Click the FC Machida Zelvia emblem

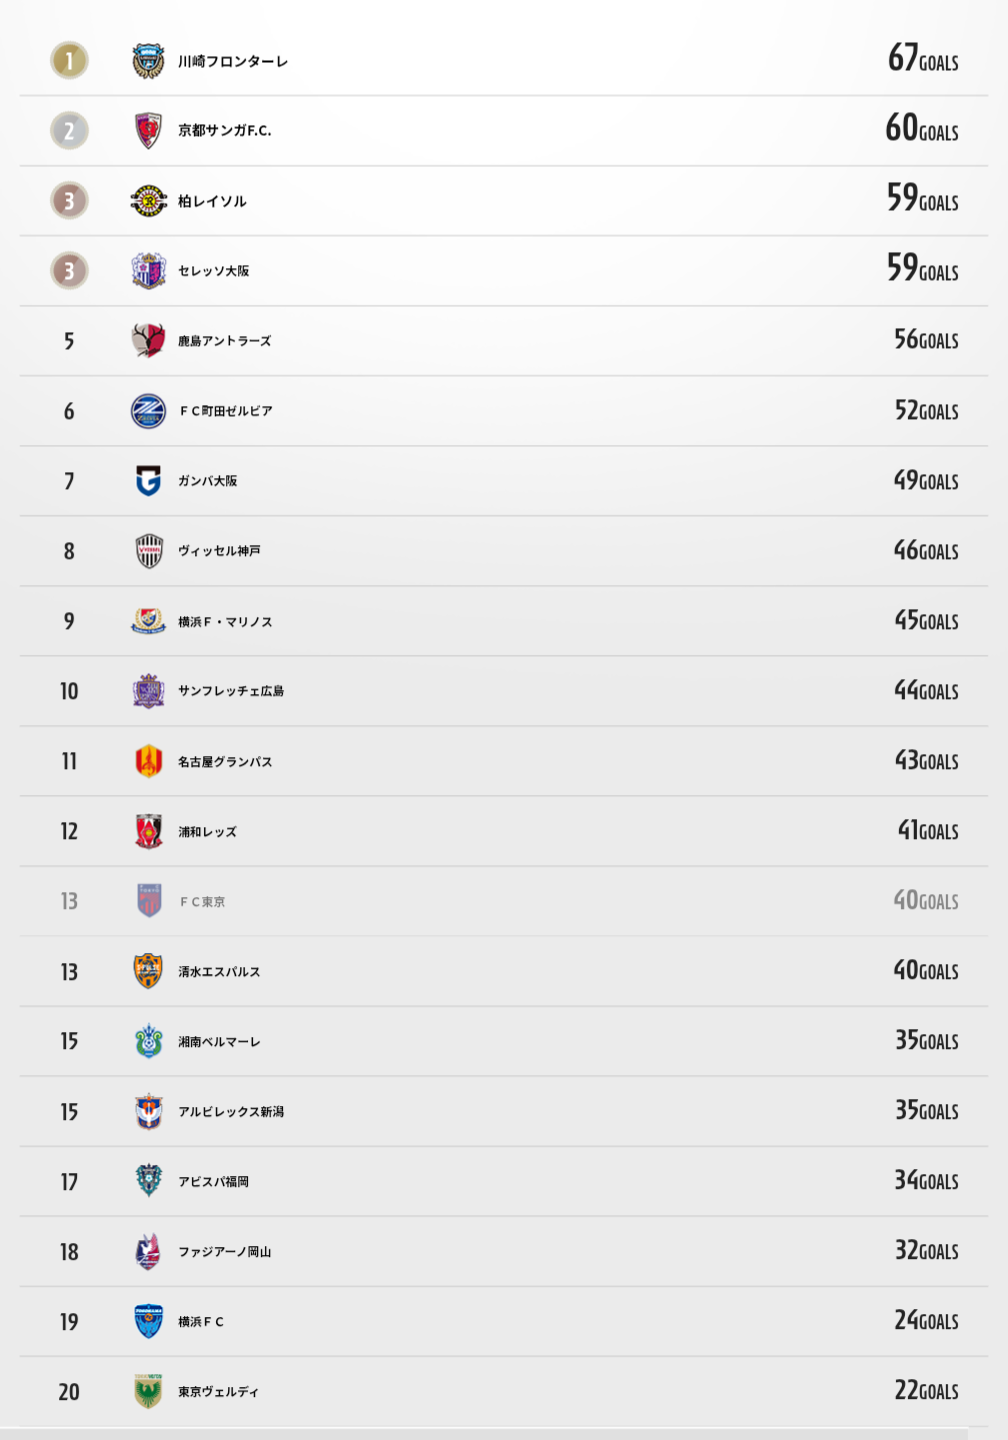coord(148,411)
